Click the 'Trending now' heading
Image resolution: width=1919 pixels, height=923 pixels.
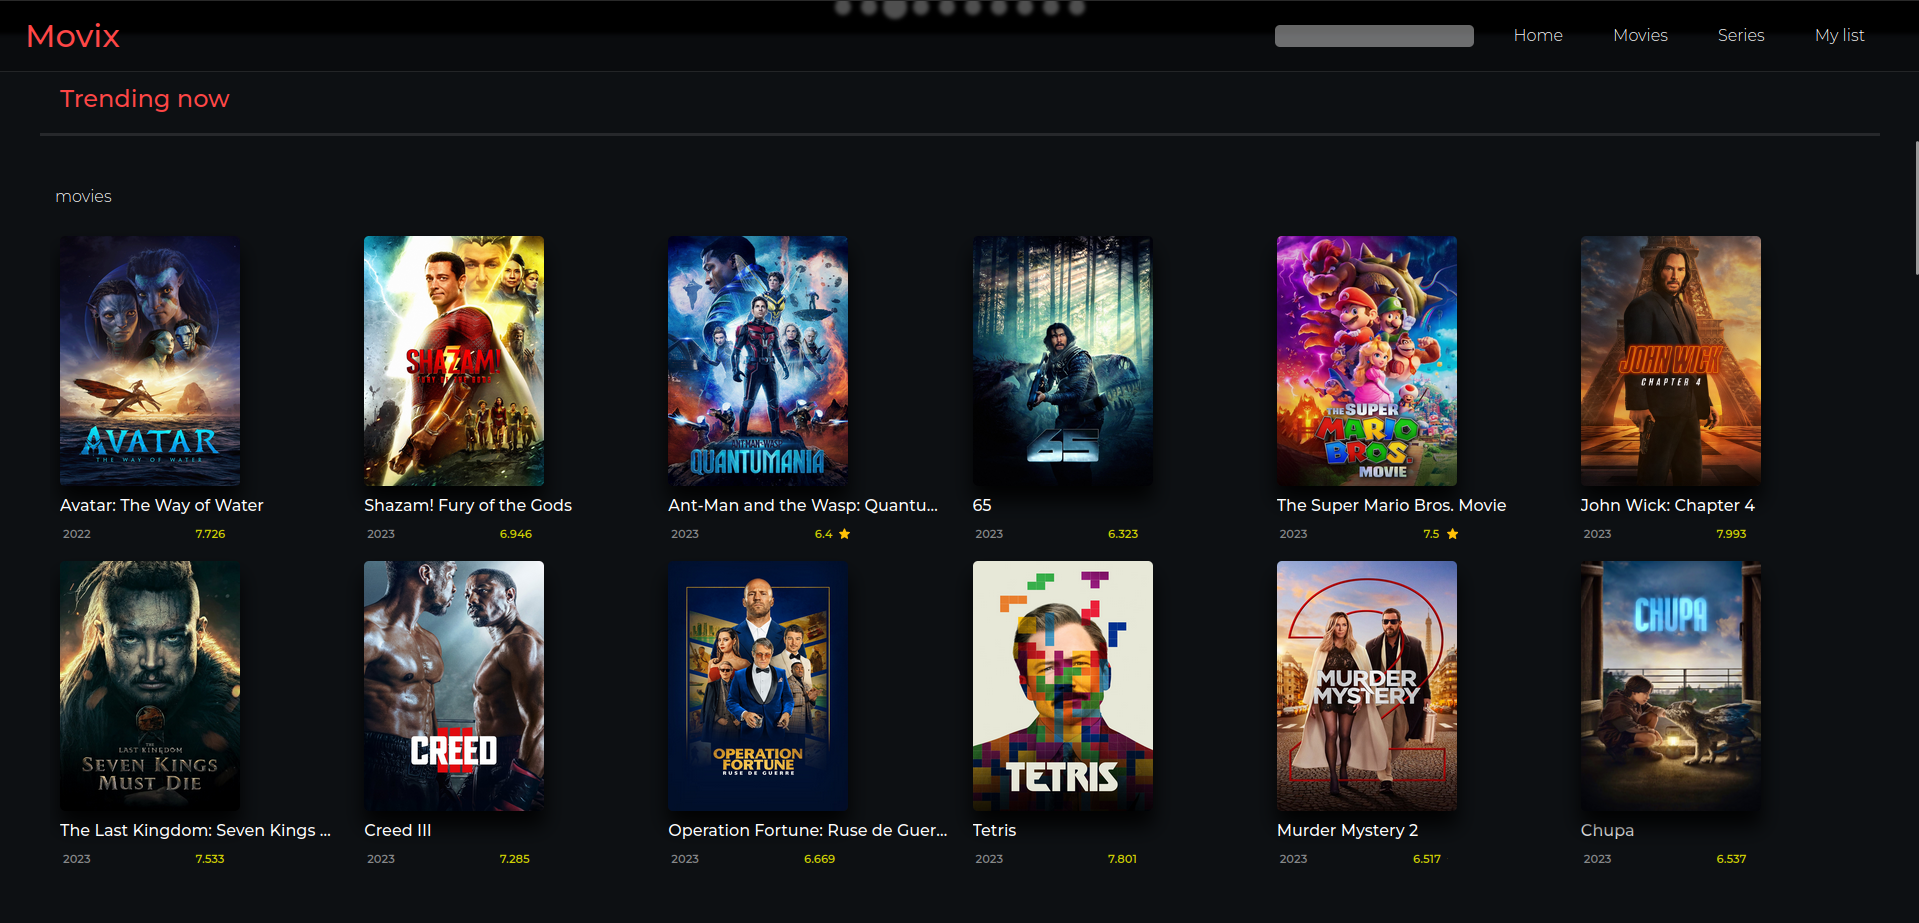[145, 99]
